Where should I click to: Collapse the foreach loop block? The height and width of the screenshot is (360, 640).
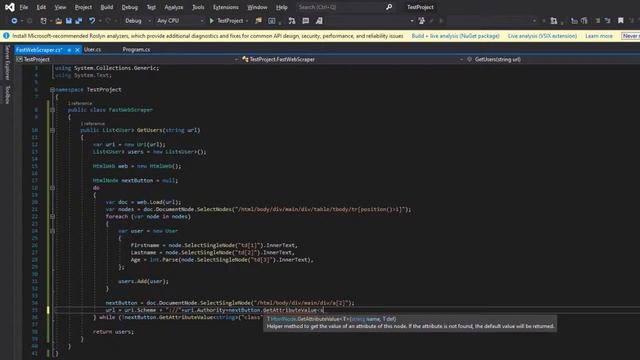click(x=52, y=216)
